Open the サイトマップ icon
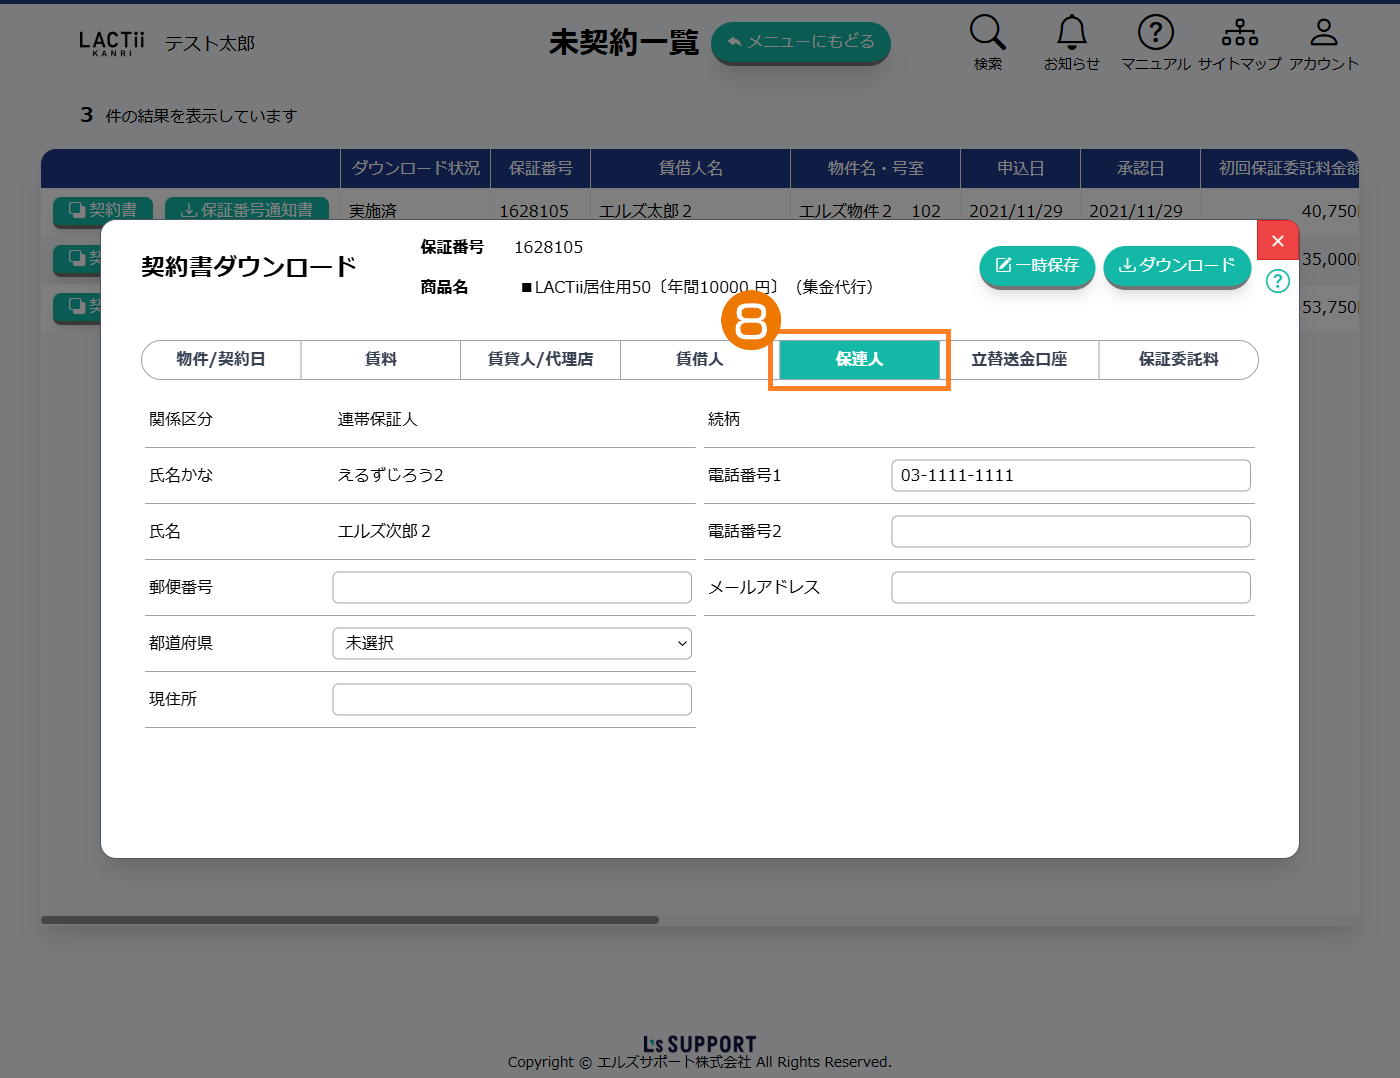 click(1239, 34)
